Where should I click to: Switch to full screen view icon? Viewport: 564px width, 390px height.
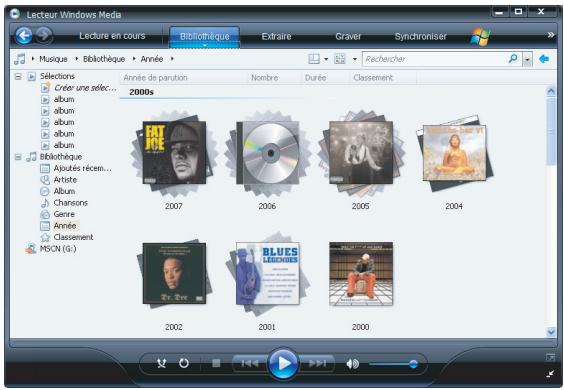coord(550,357)
